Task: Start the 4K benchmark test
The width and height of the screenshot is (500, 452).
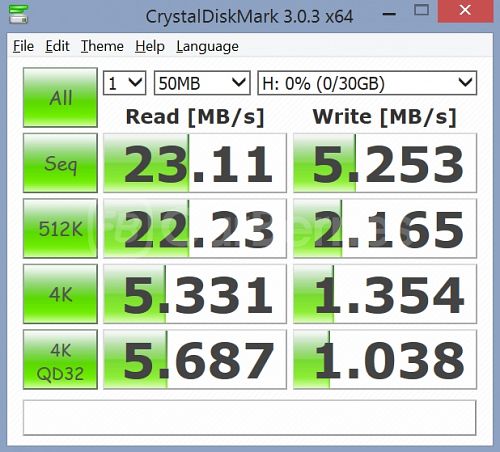Action: (x=60, y=294)
